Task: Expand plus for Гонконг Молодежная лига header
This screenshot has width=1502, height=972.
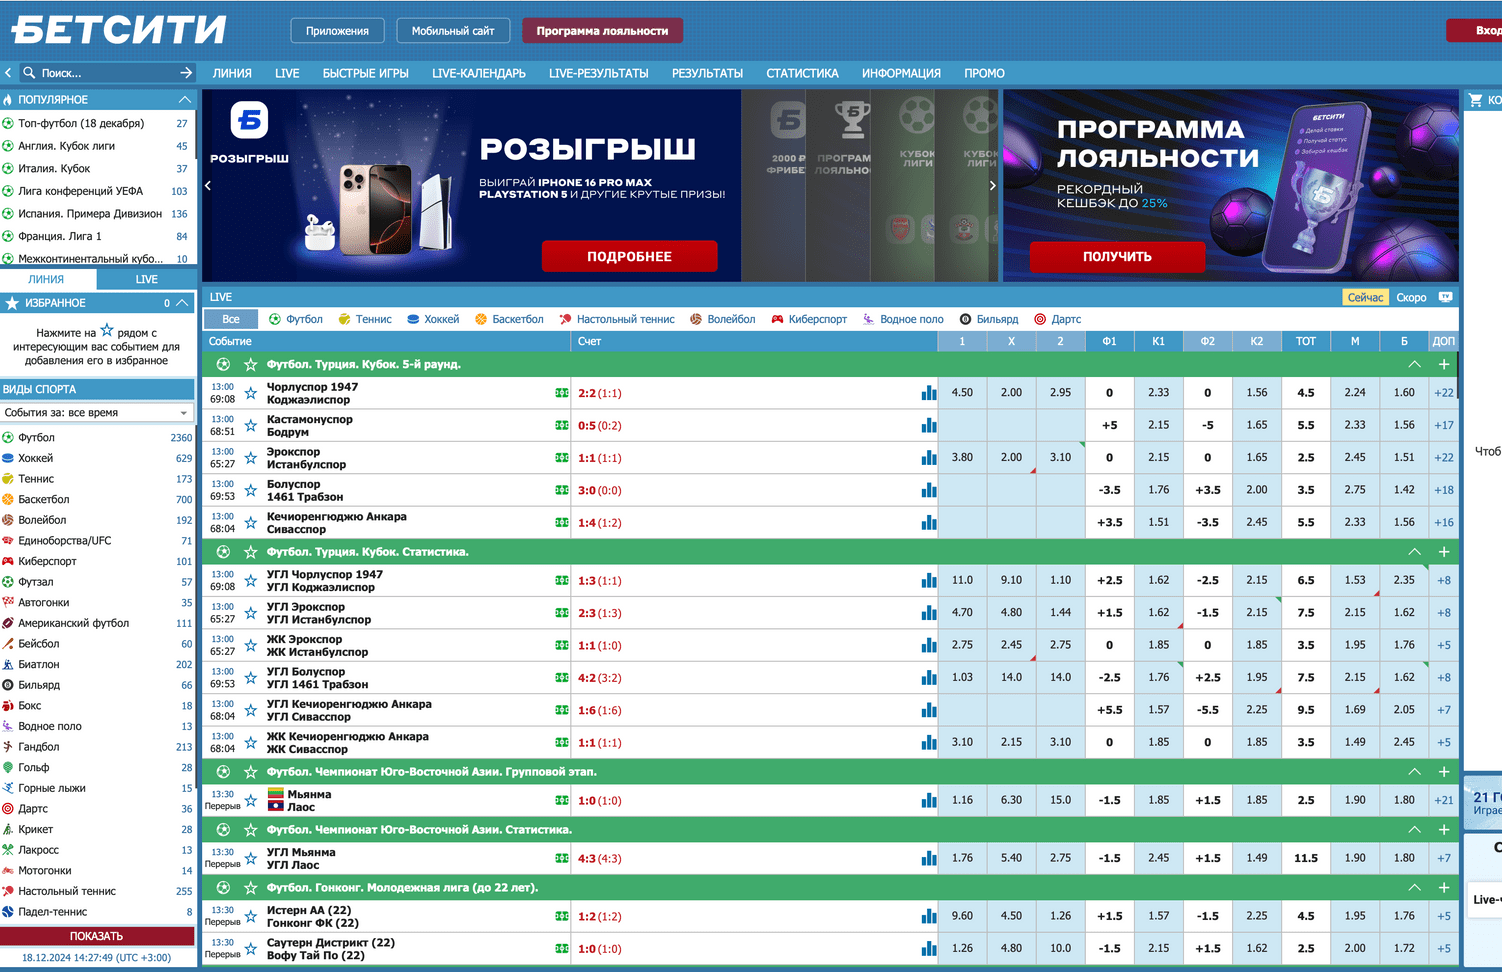Action: coord(1444,888)
